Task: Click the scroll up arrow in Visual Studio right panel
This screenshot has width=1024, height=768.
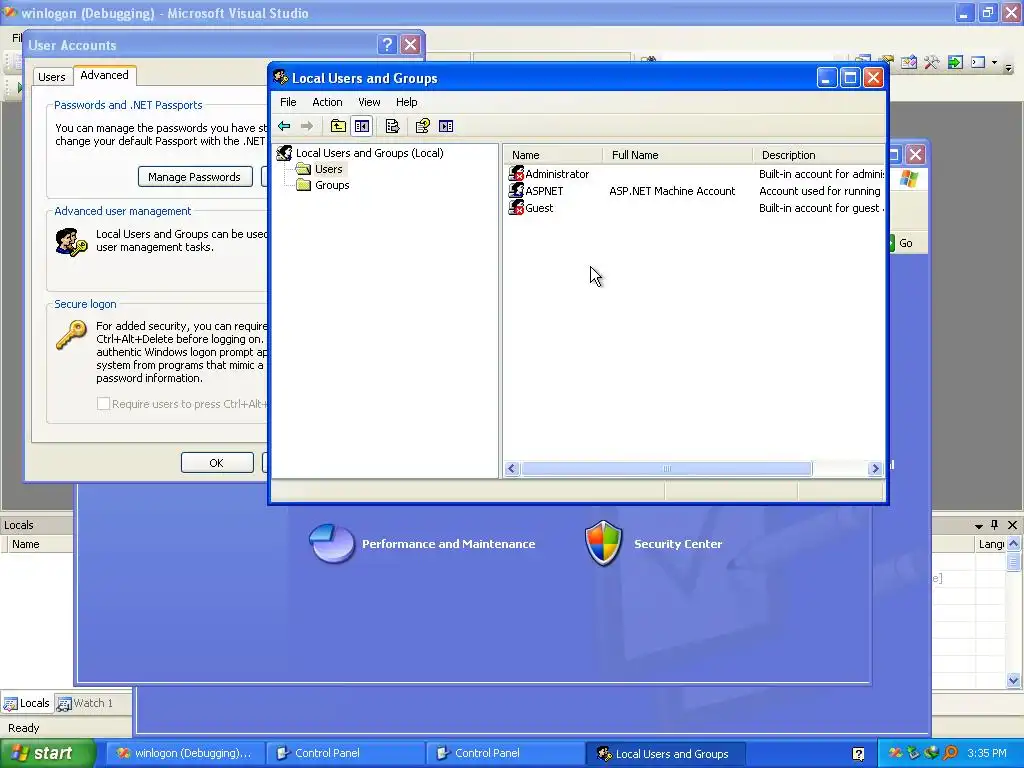Action: pos(1013,543)
